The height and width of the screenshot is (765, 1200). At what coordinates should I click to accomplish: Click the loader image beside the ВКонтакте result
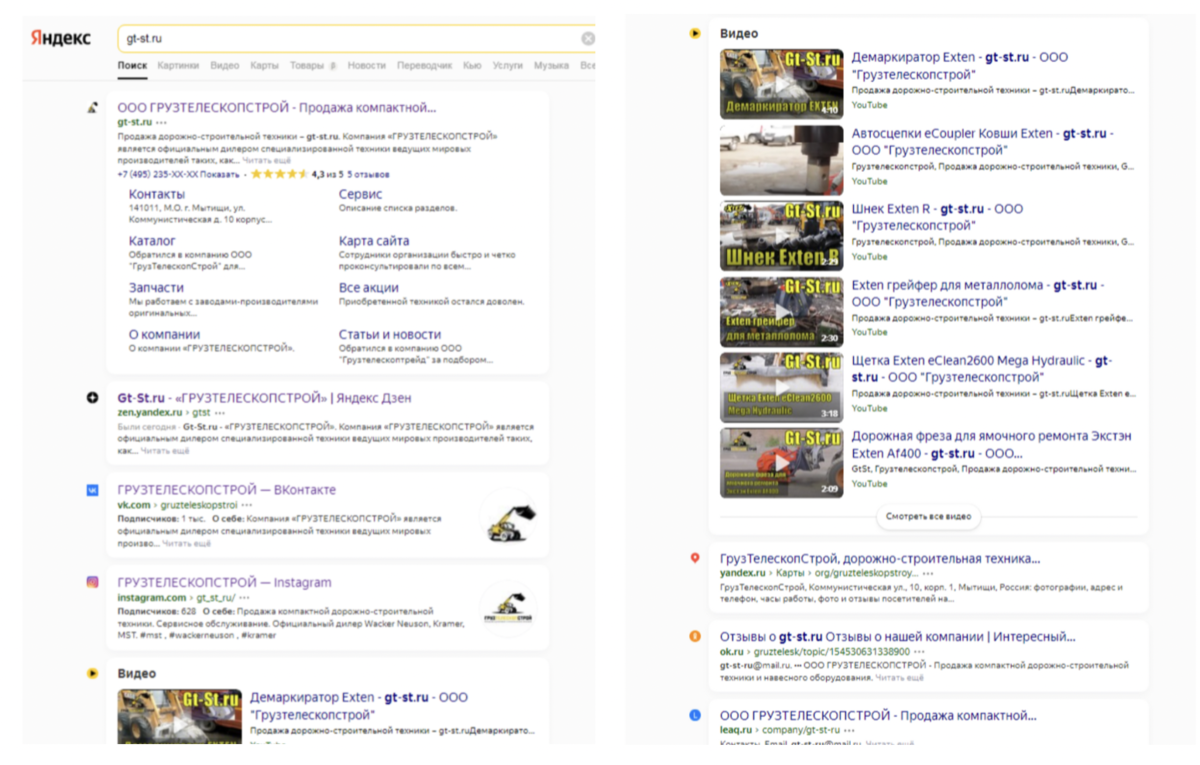tap(508, 520)
